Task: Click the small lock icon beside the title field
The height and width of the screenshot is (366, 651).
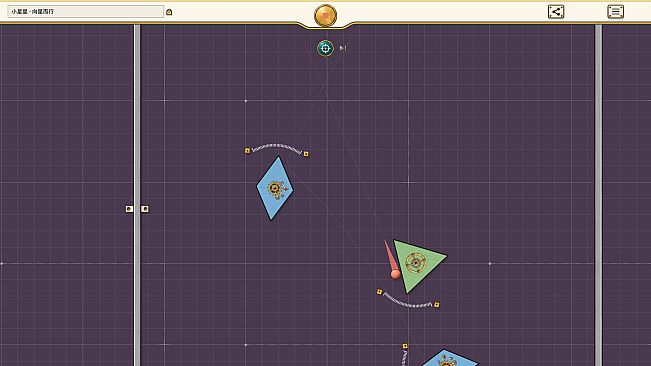Action: point(169,12)
